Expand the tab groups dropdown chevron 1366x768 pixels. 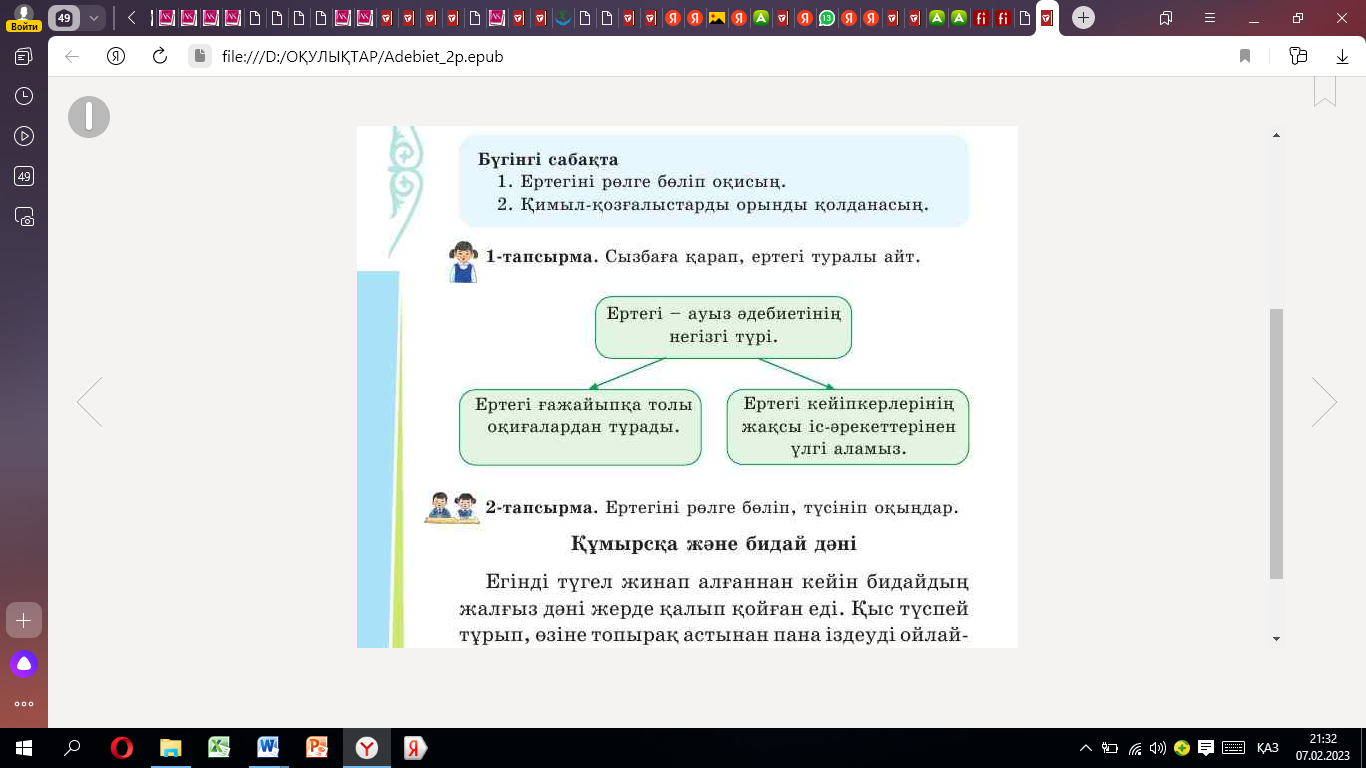tap(94, 18)
